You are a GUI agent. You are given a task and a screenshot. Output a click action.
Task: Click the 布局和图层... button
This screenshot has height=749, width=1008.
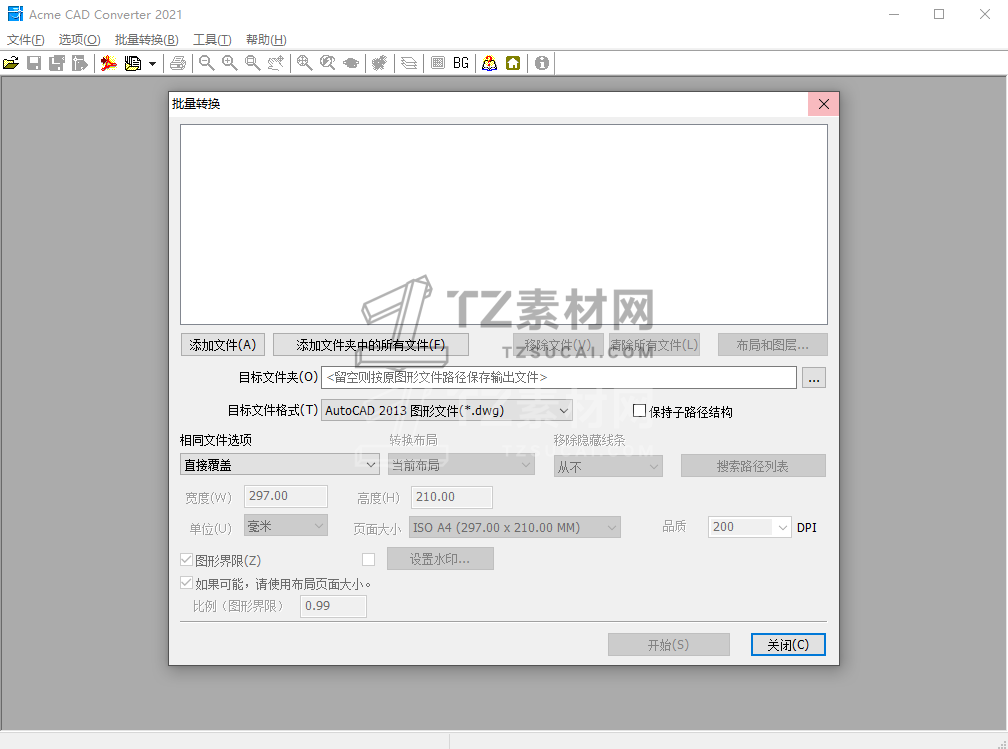[x=773, y=345]
